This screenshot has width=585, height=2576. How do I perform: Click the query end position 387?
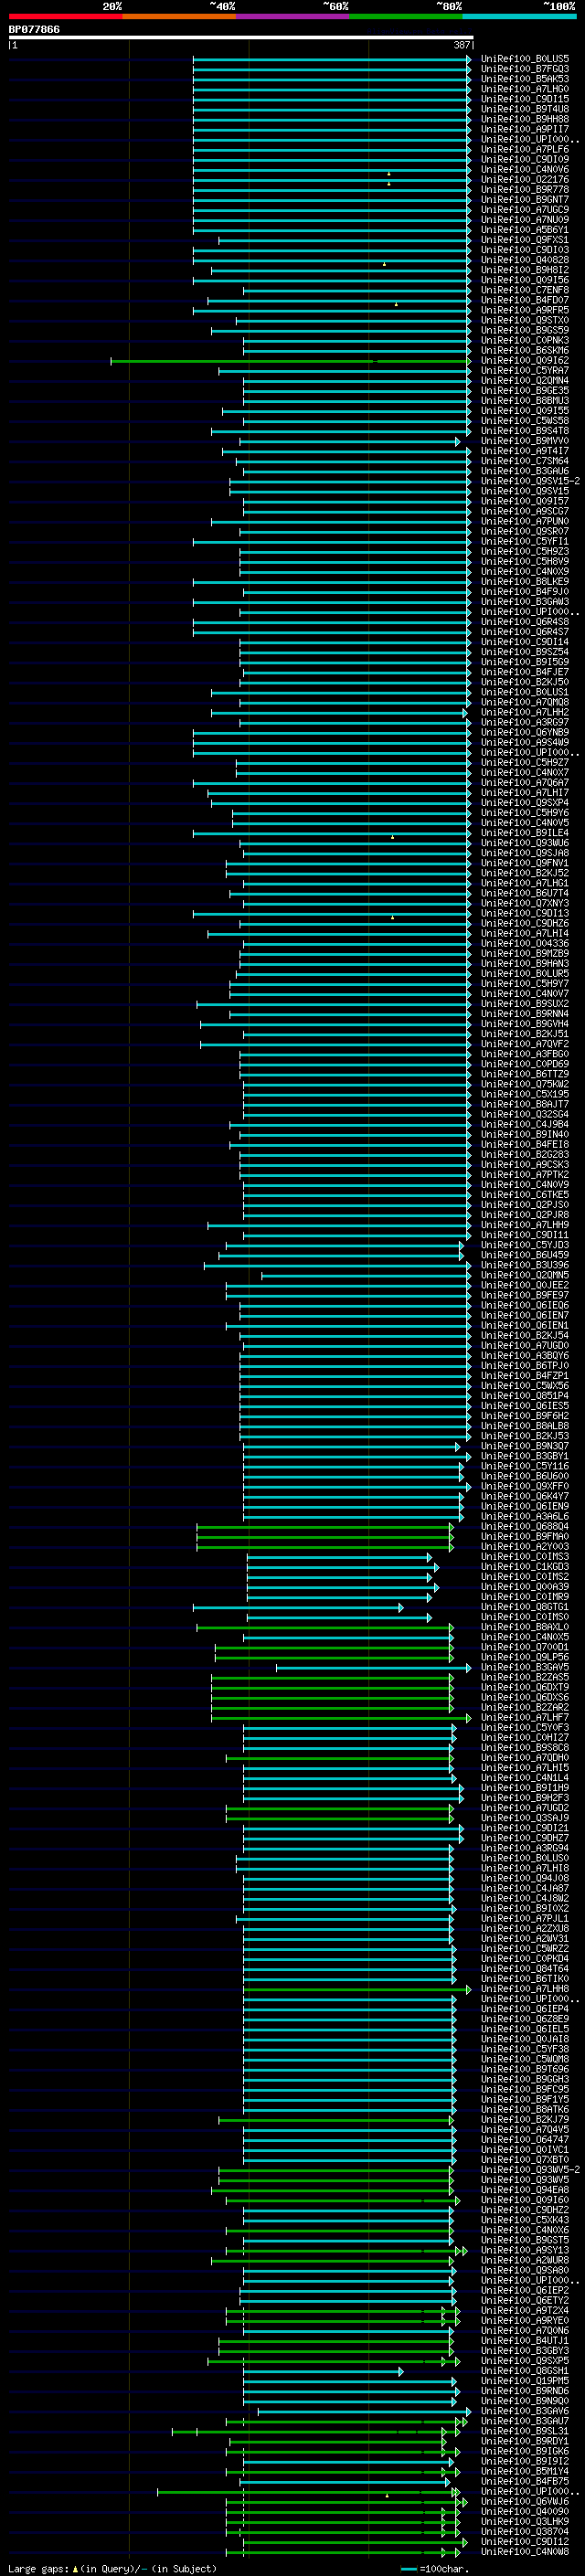pos(462,45)
